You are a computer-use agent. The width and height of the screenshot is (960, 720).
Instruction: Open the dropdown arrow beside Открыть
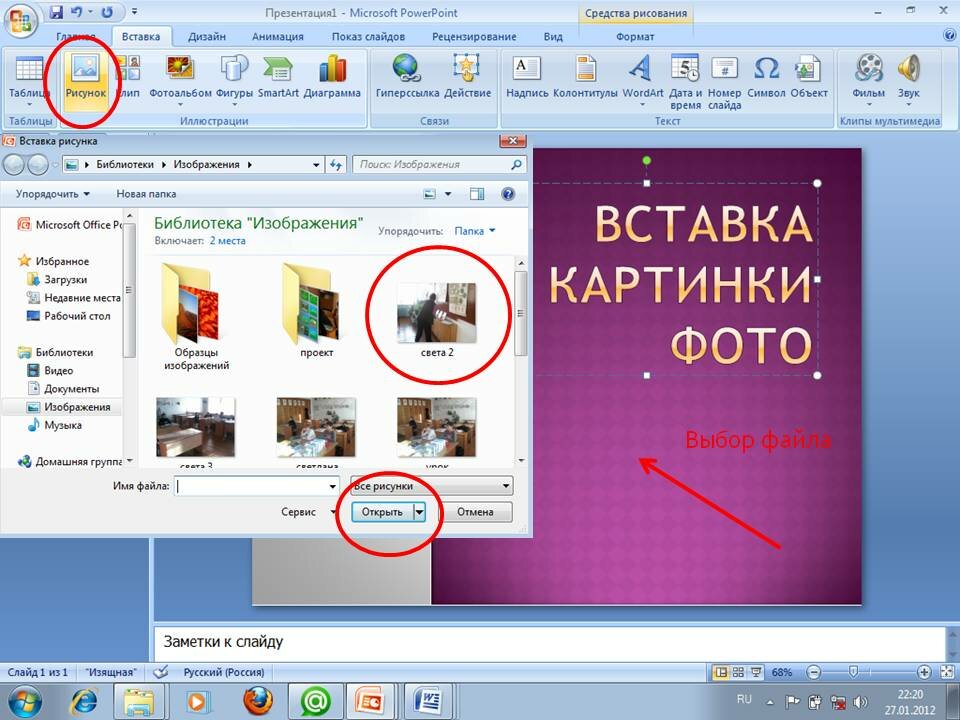[x=420, y=512]
